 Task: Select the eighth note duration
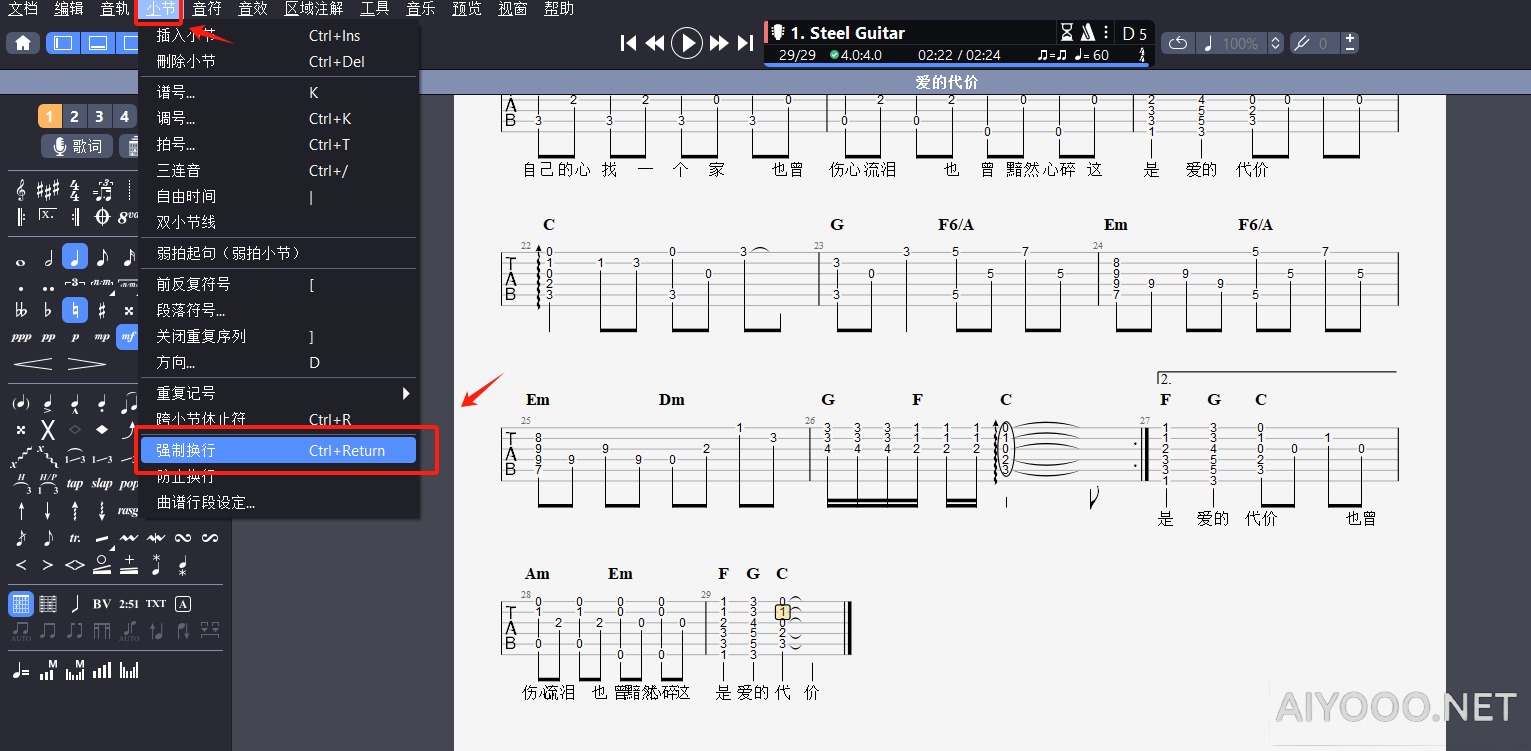(x=102, y=258)
